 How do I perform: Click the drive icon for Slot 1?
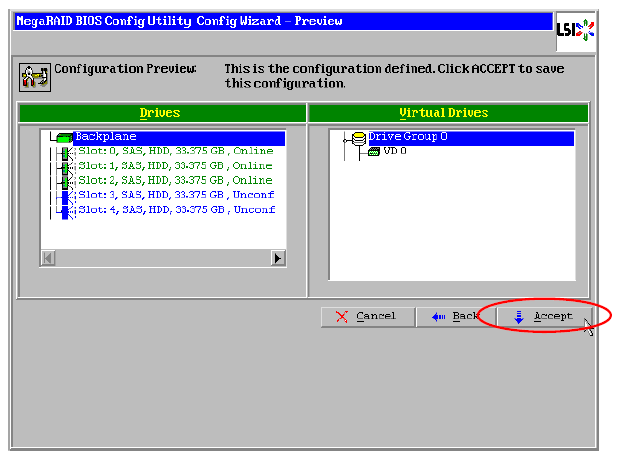point(66,168)
